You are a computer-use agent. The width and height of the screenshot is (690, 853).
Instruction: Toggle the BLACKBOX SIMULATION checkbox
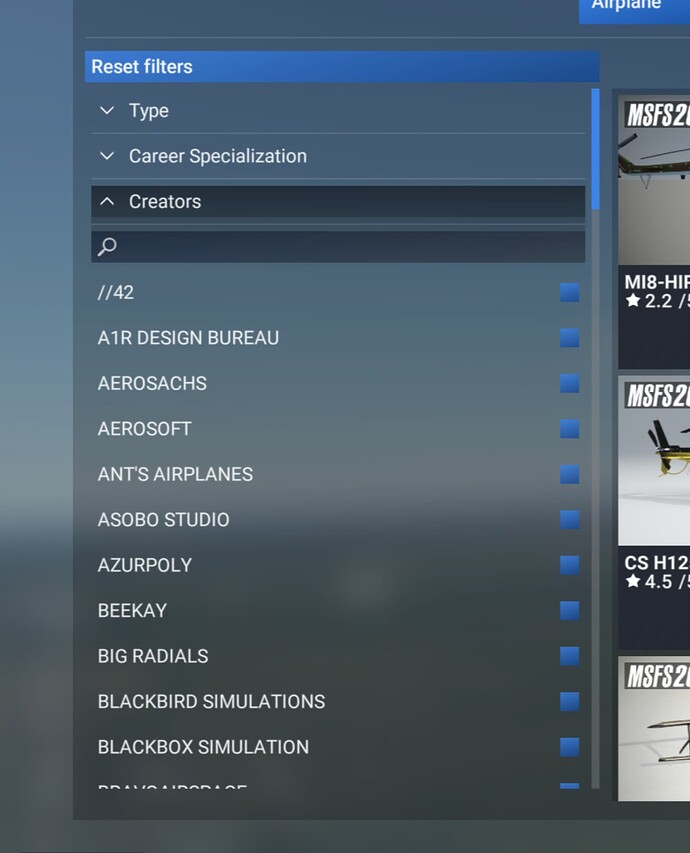(x=569, y=747)
